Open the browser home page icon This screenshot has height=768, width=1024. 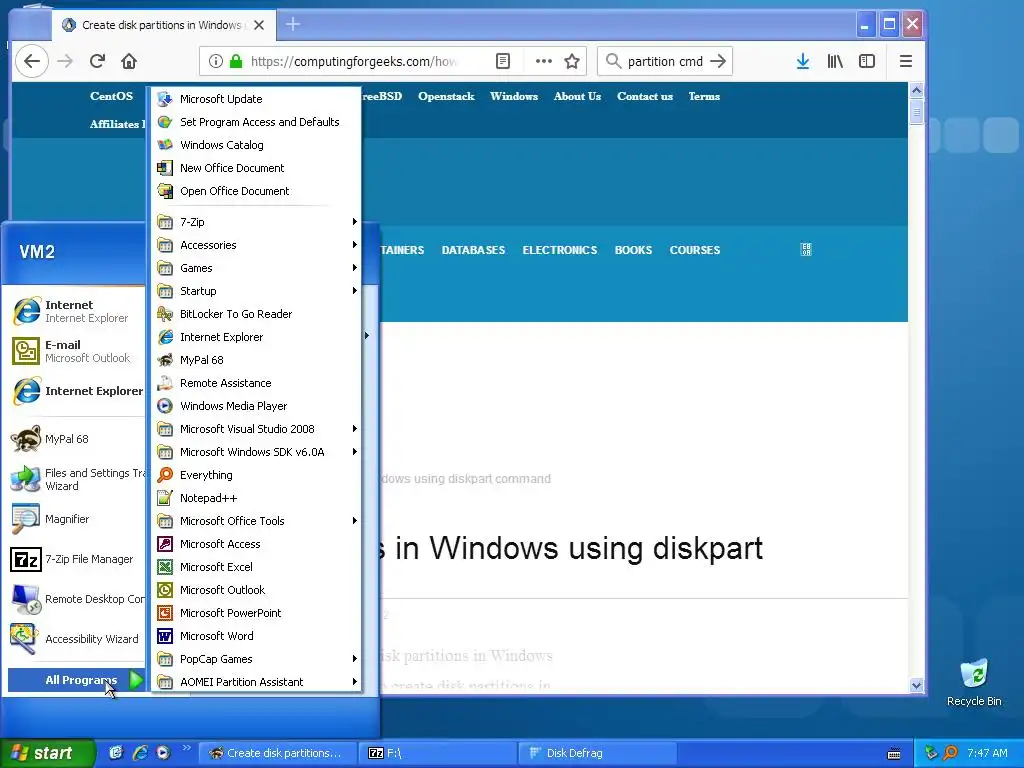pyautogui.click(x=129, y=61)
